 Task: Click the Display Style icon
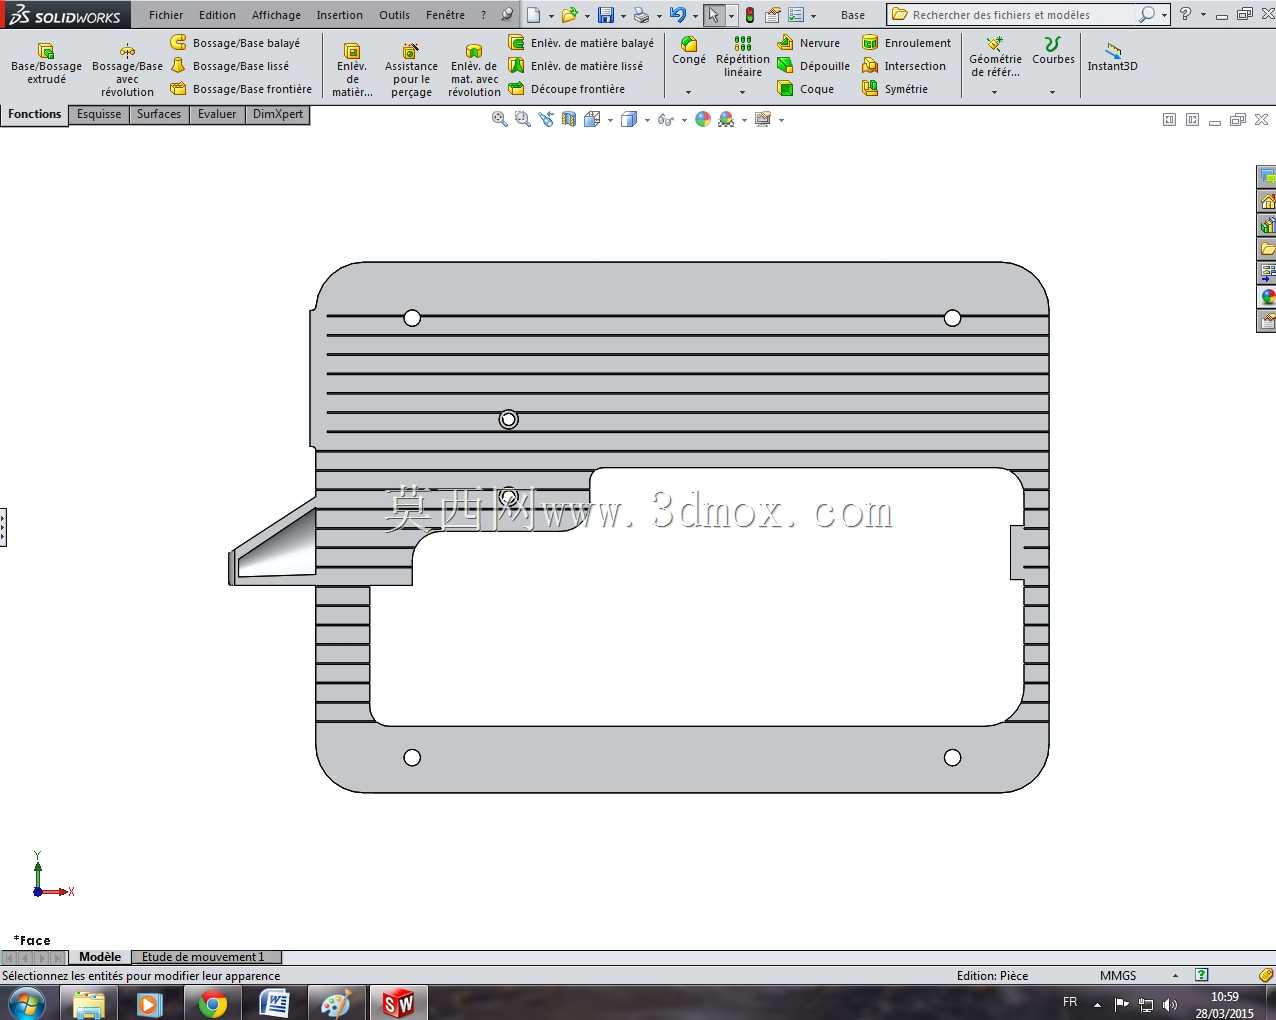point(629,119)
